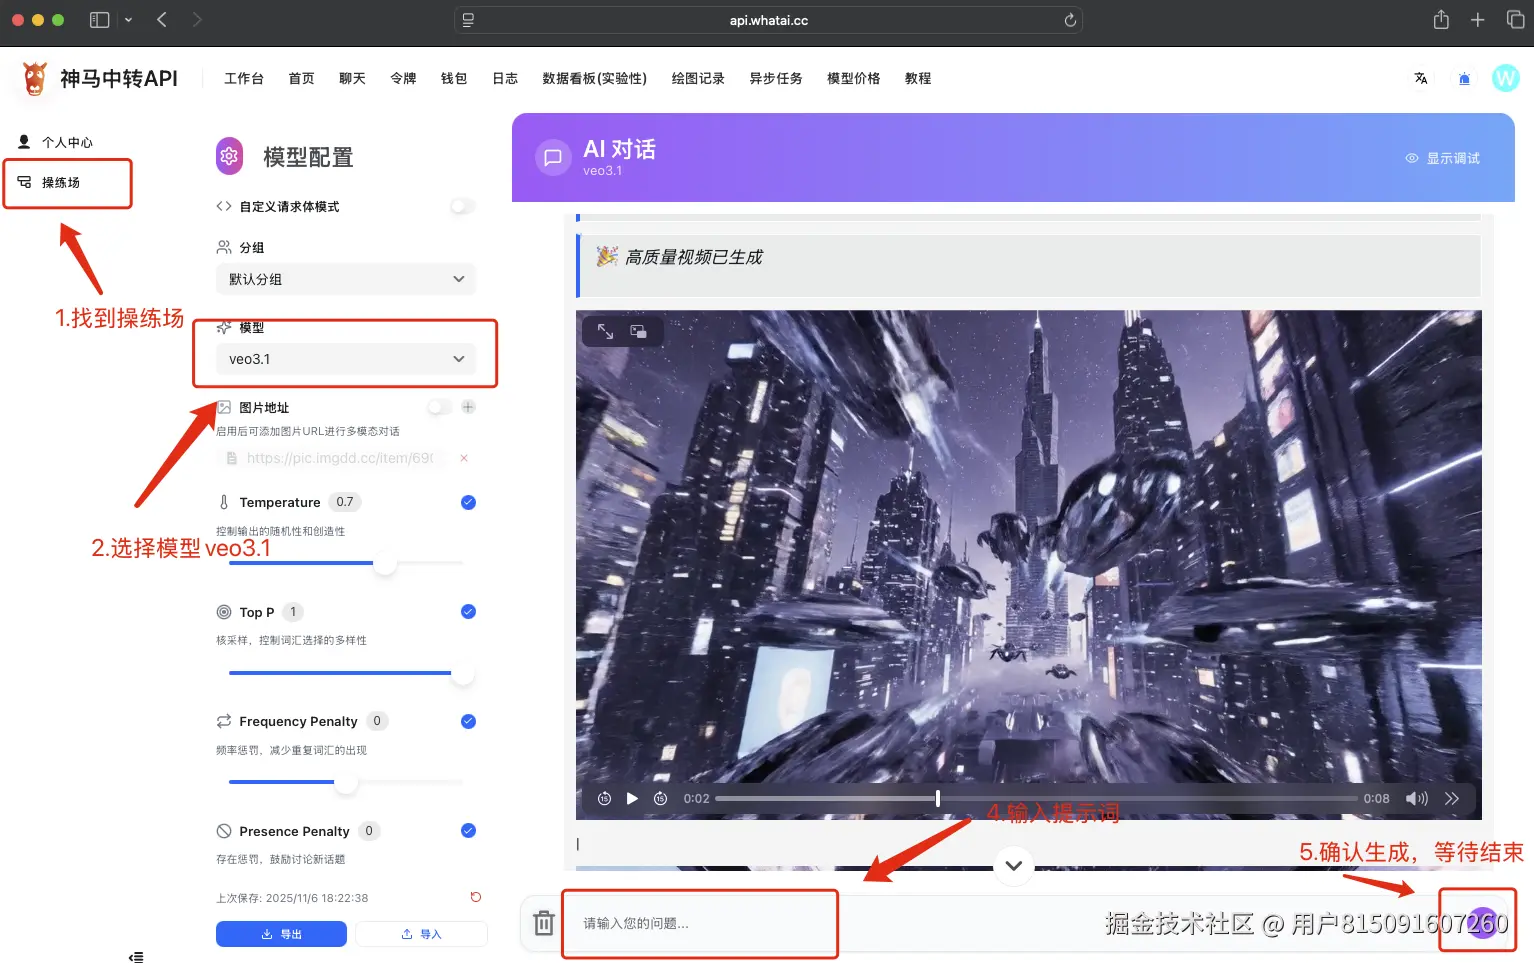1534x963 pixels.
Task: Click the 显示调试 eye icon
Action: point(1411,157)
